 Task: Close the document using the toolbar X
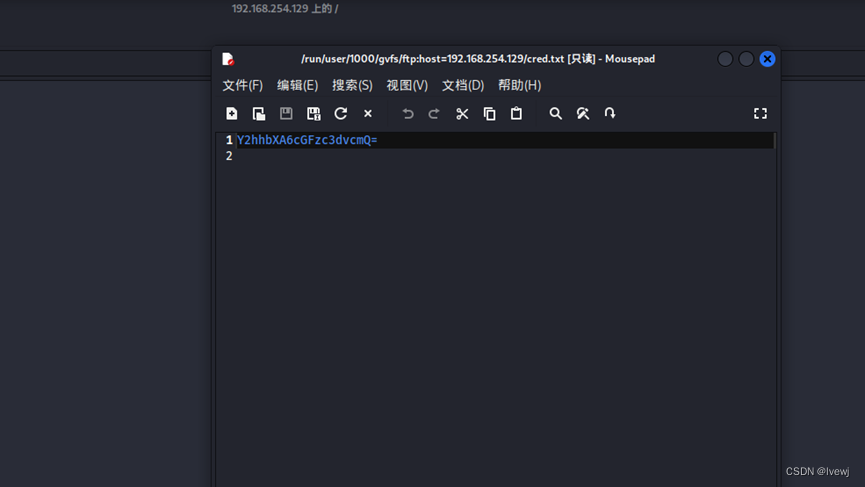[368, 114]
